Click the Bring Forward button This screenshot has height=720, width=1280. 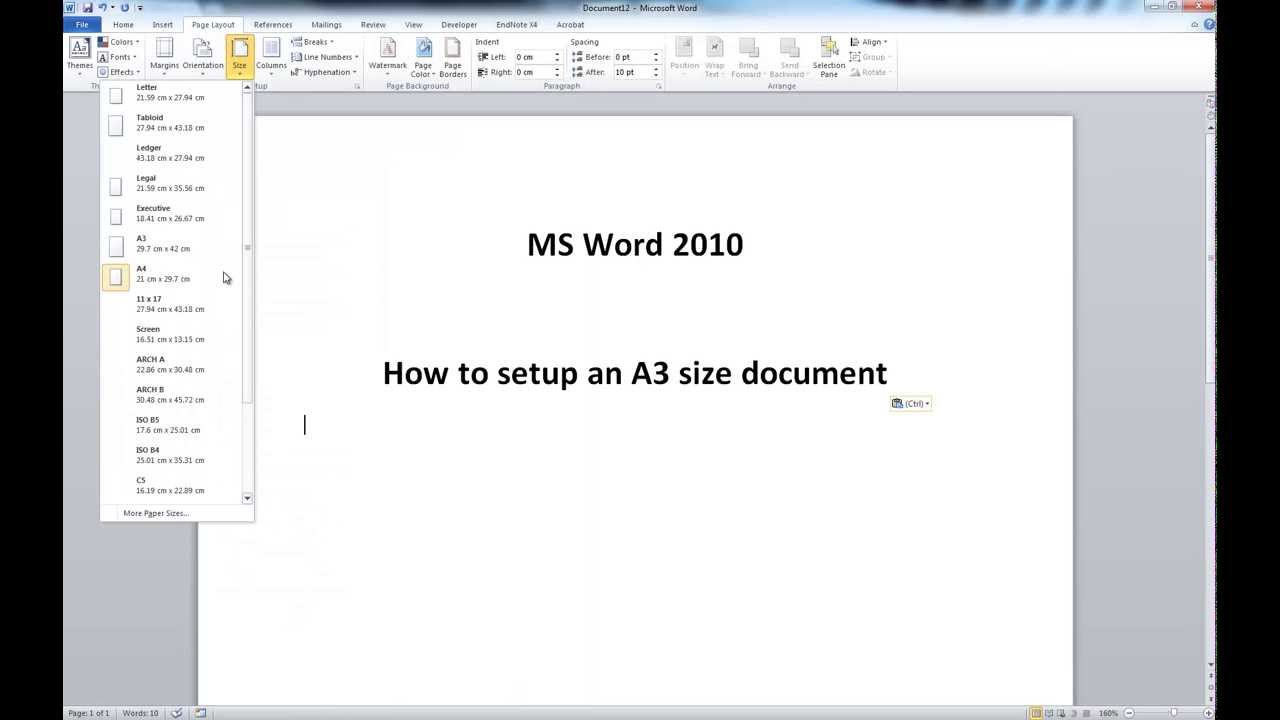(x=747, y=57)
